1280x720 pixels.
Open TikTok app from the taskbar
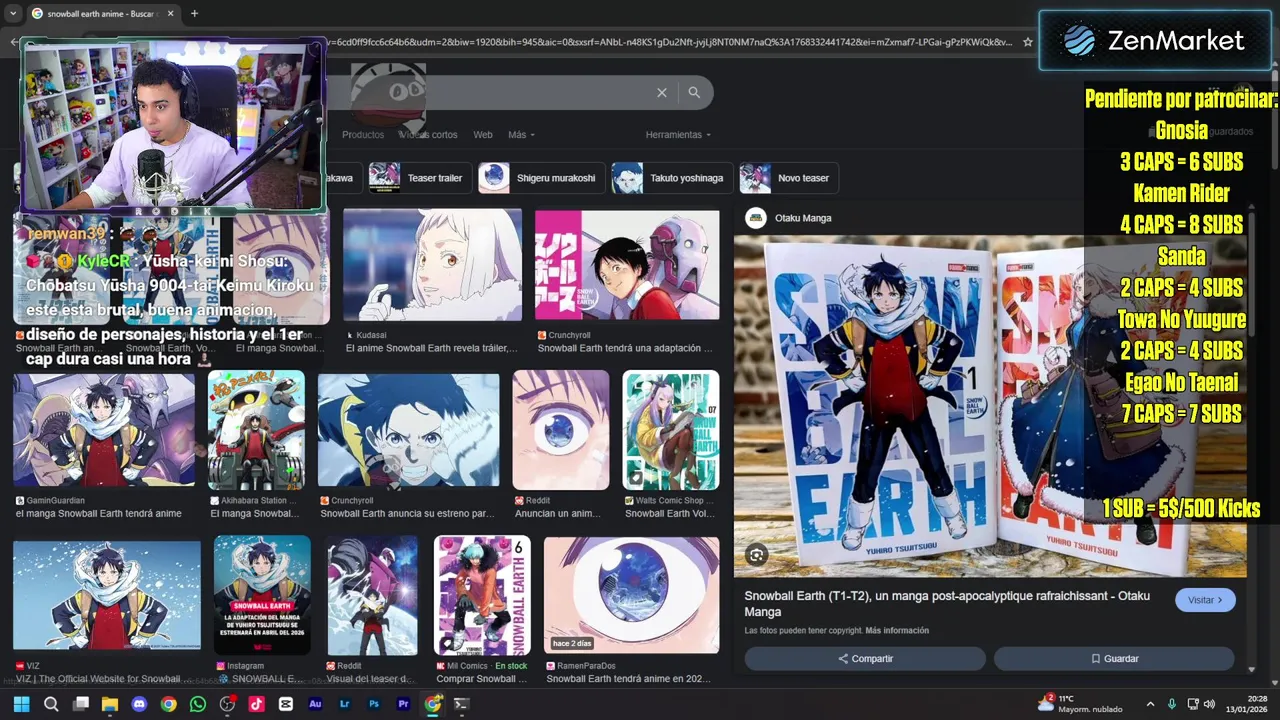pyautogui.click(x=256, y=704)
